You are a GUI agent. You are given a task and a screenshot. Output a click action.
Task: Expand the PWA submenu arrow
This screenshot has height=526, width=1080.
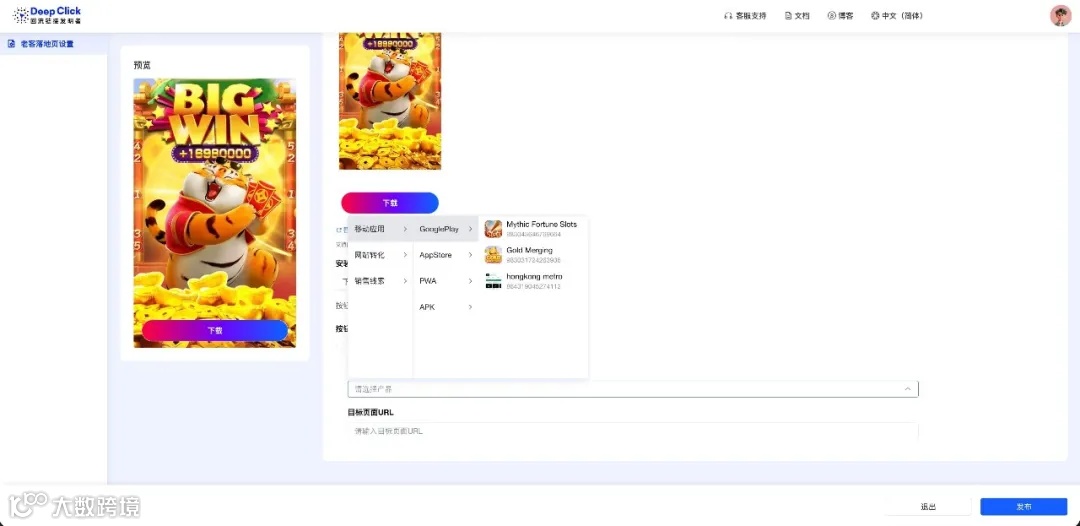click(470, 281)
